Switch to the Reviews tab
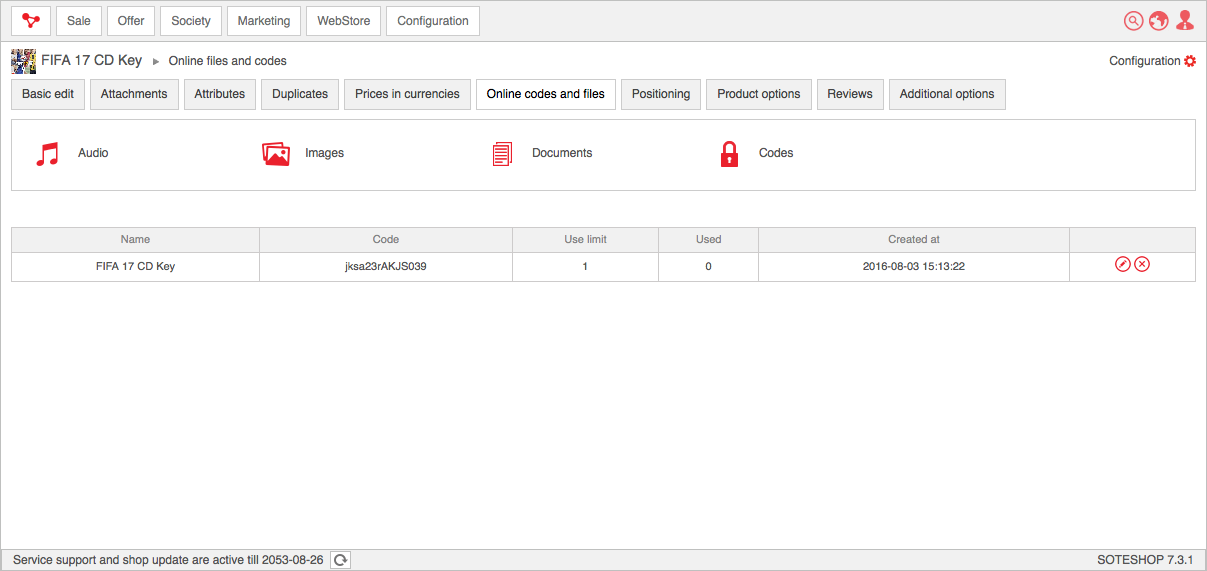Image resolution: width=1207 pixels, height=571 pixels. (850, 94)
